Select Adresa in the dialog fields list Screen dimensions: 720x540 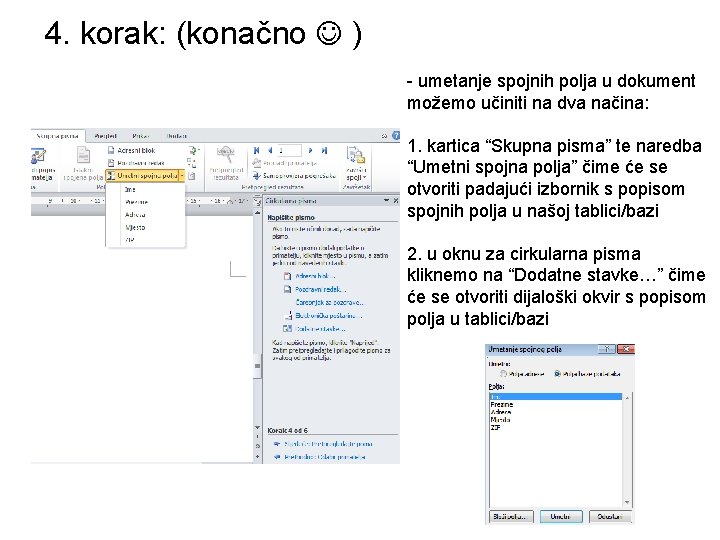point(556,412)
